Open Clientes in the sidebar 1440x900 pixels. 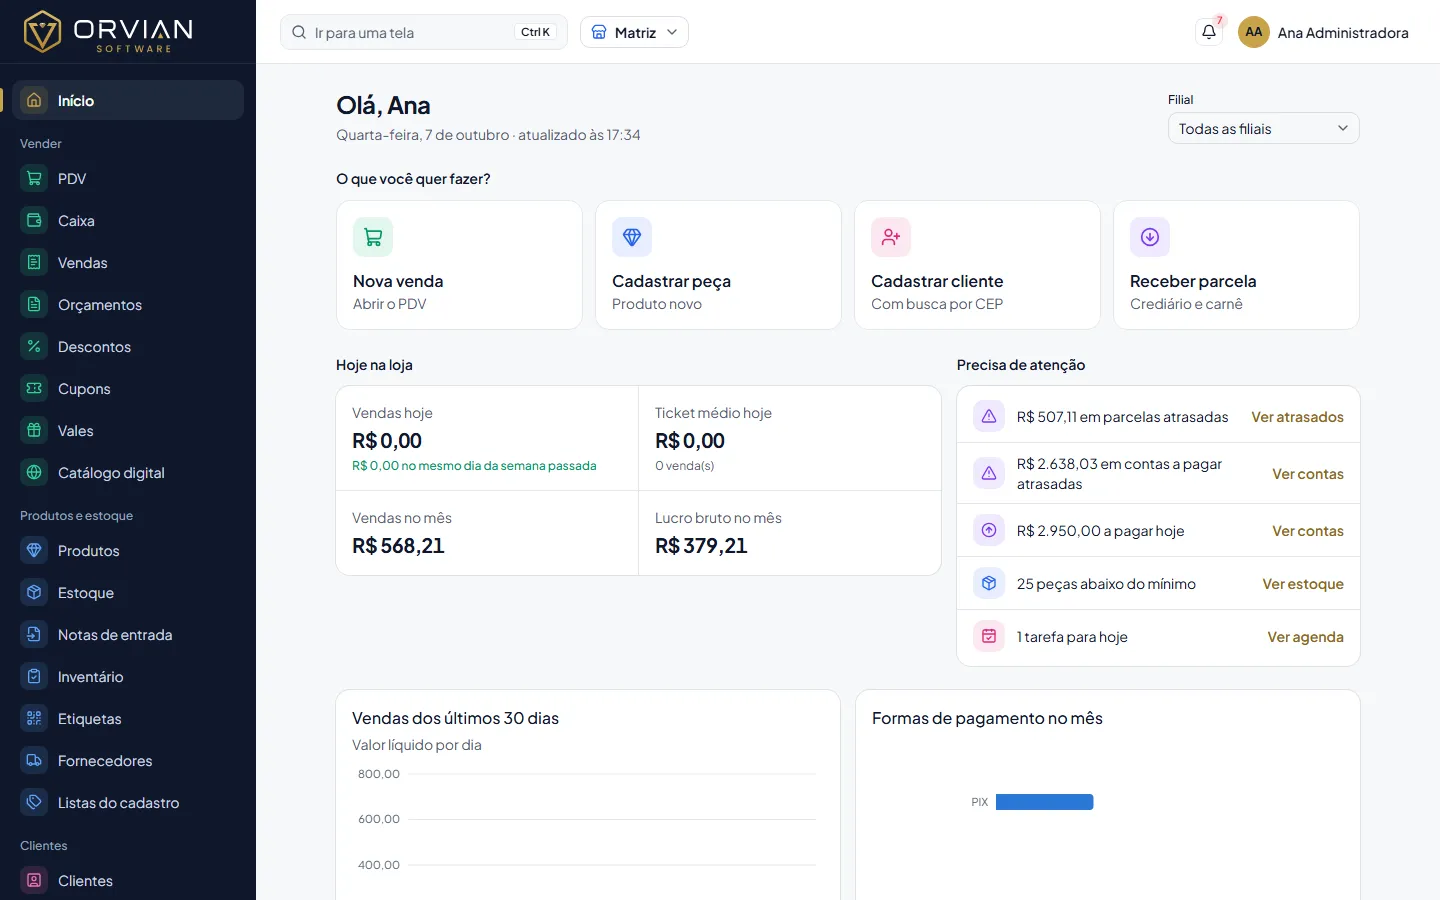[128, 880]
